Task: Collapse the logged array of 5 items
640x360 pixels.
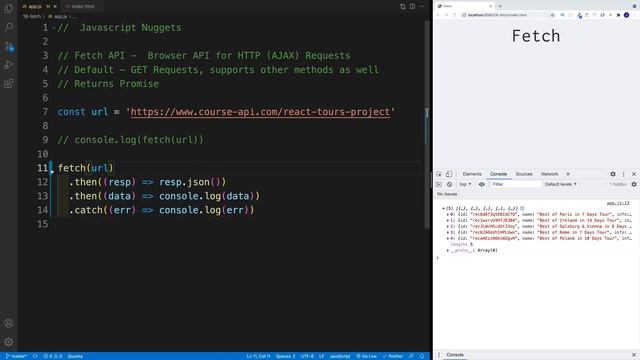Action: (x=443, y=208)
